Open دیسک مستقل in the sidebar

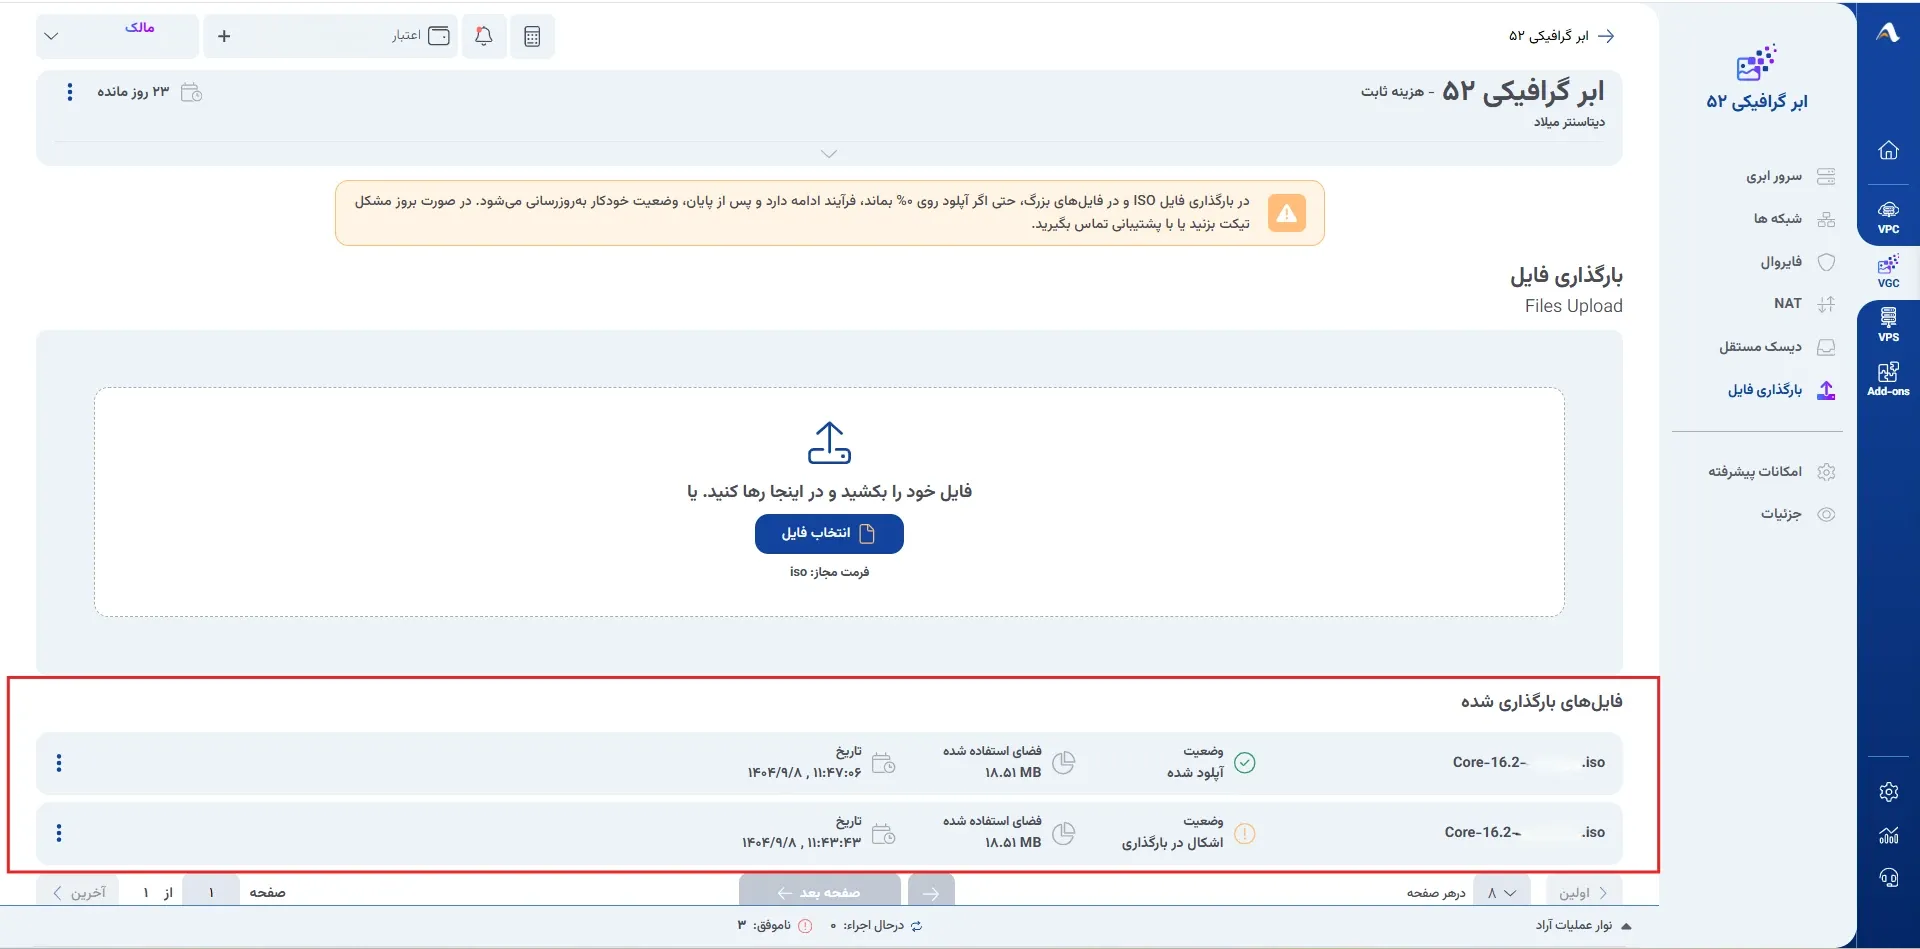point(1777,347)
